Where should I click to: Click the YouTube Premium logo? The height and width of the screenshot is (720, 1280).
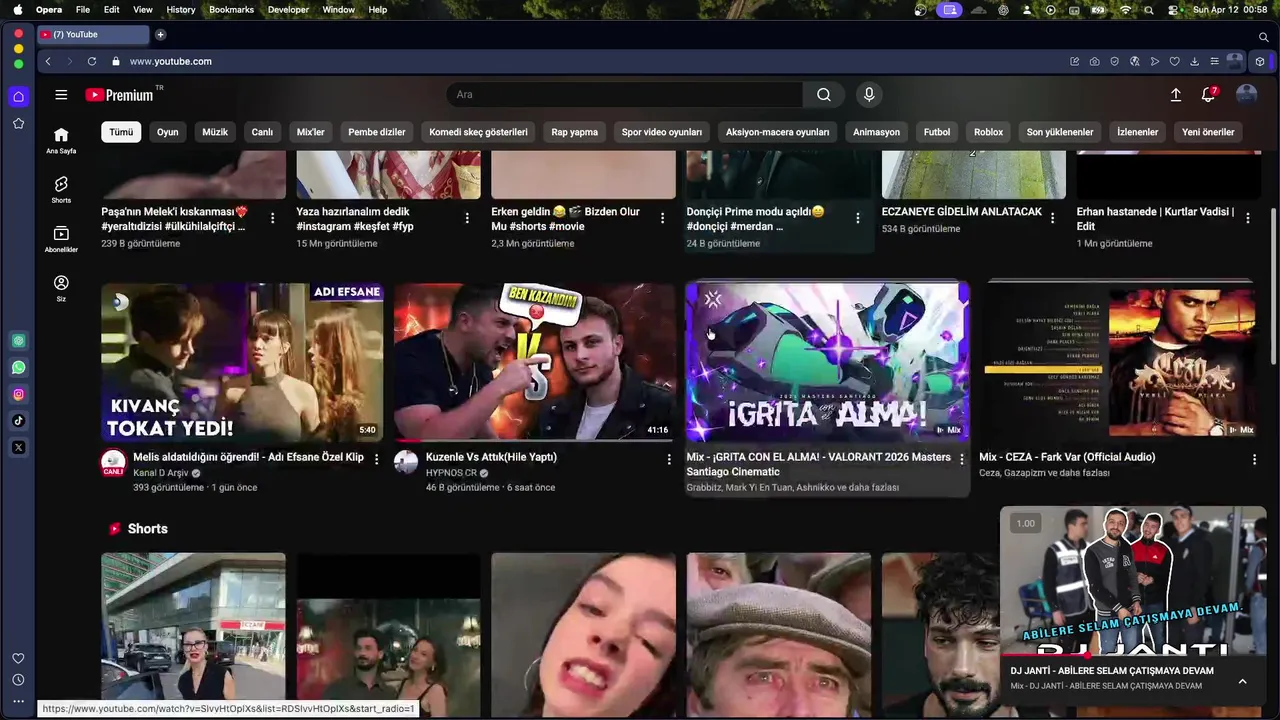(119, 95)
